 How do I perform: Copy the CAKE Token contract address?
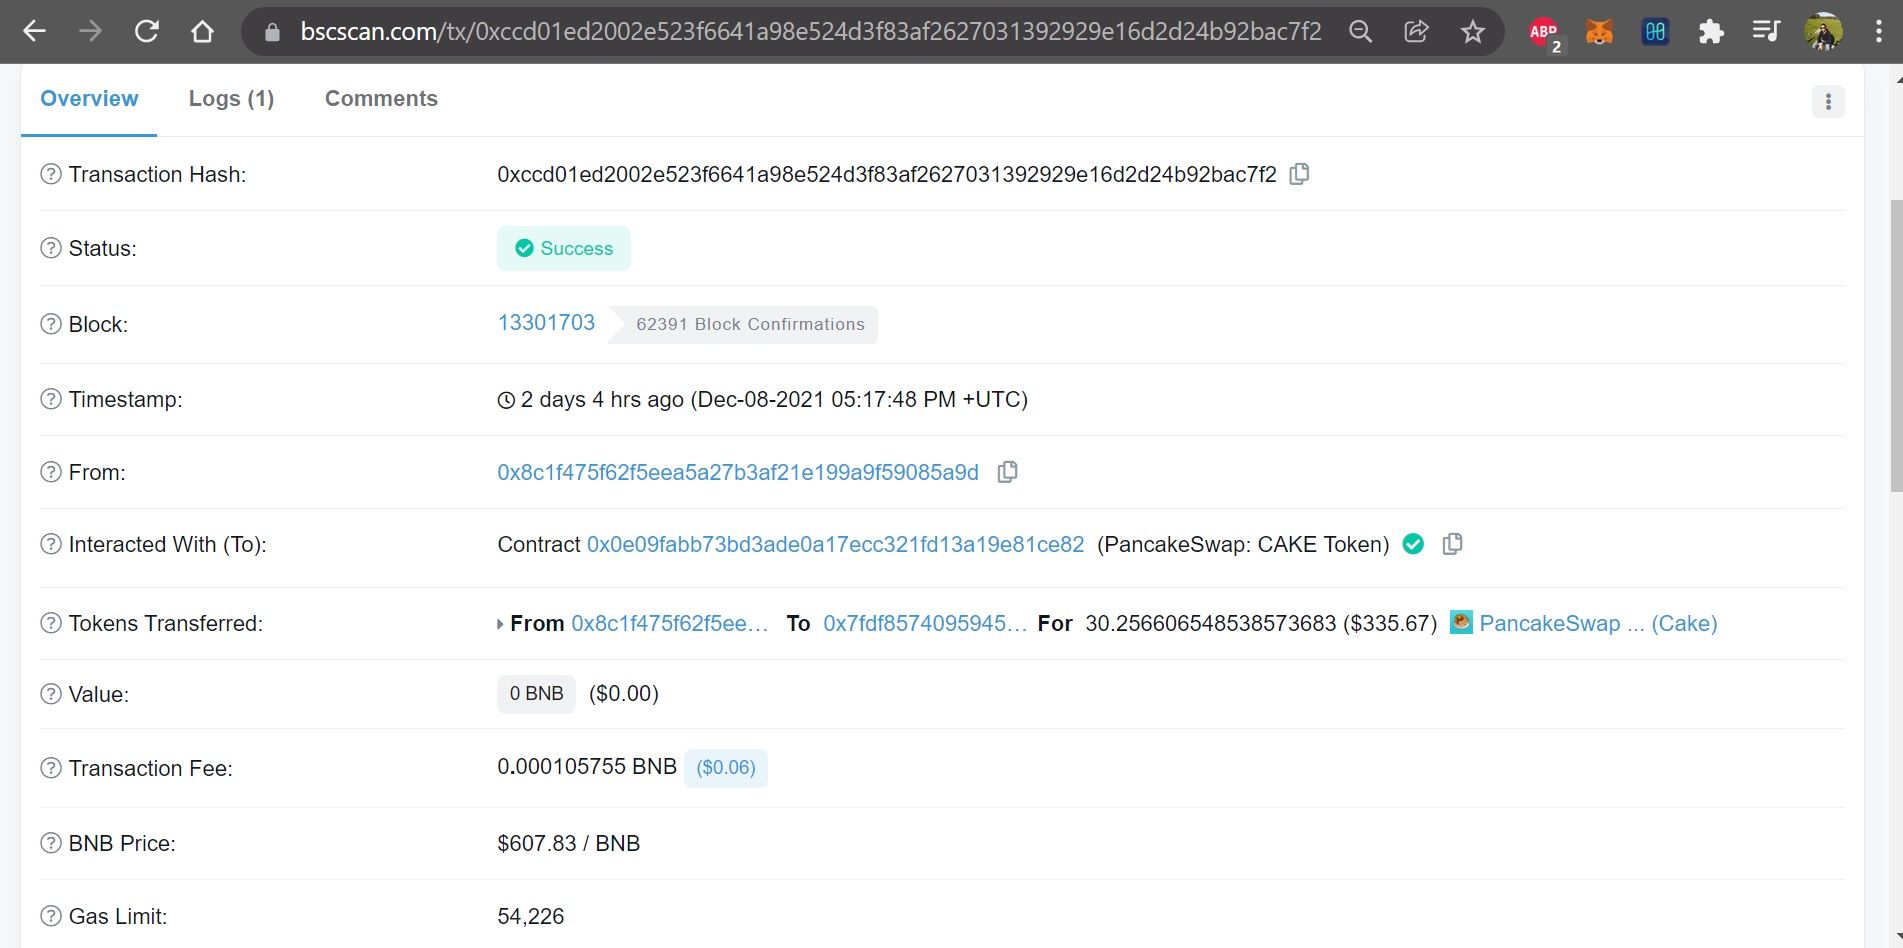(1452, 544)
